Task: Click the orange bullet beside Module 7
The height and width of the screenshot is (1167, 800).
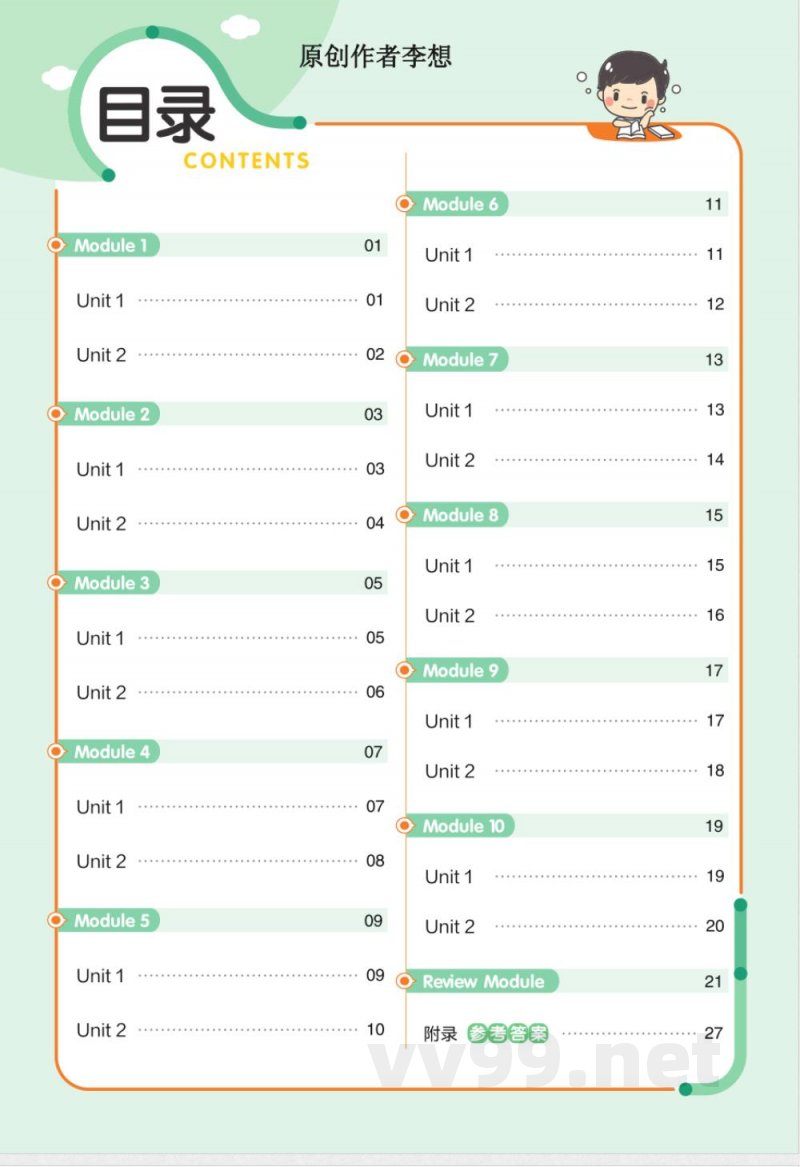Action: (x=405, y=359)
